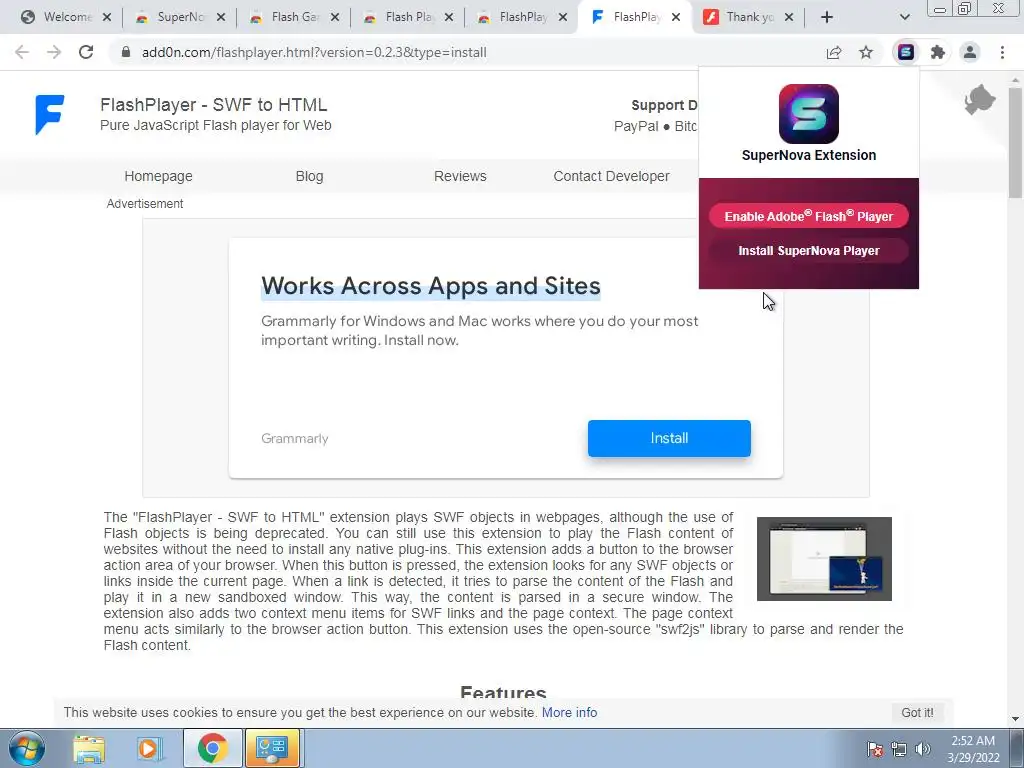Click the network tray icon
The width and height of the screenshot is (1024, 768).
pos(899,749)
